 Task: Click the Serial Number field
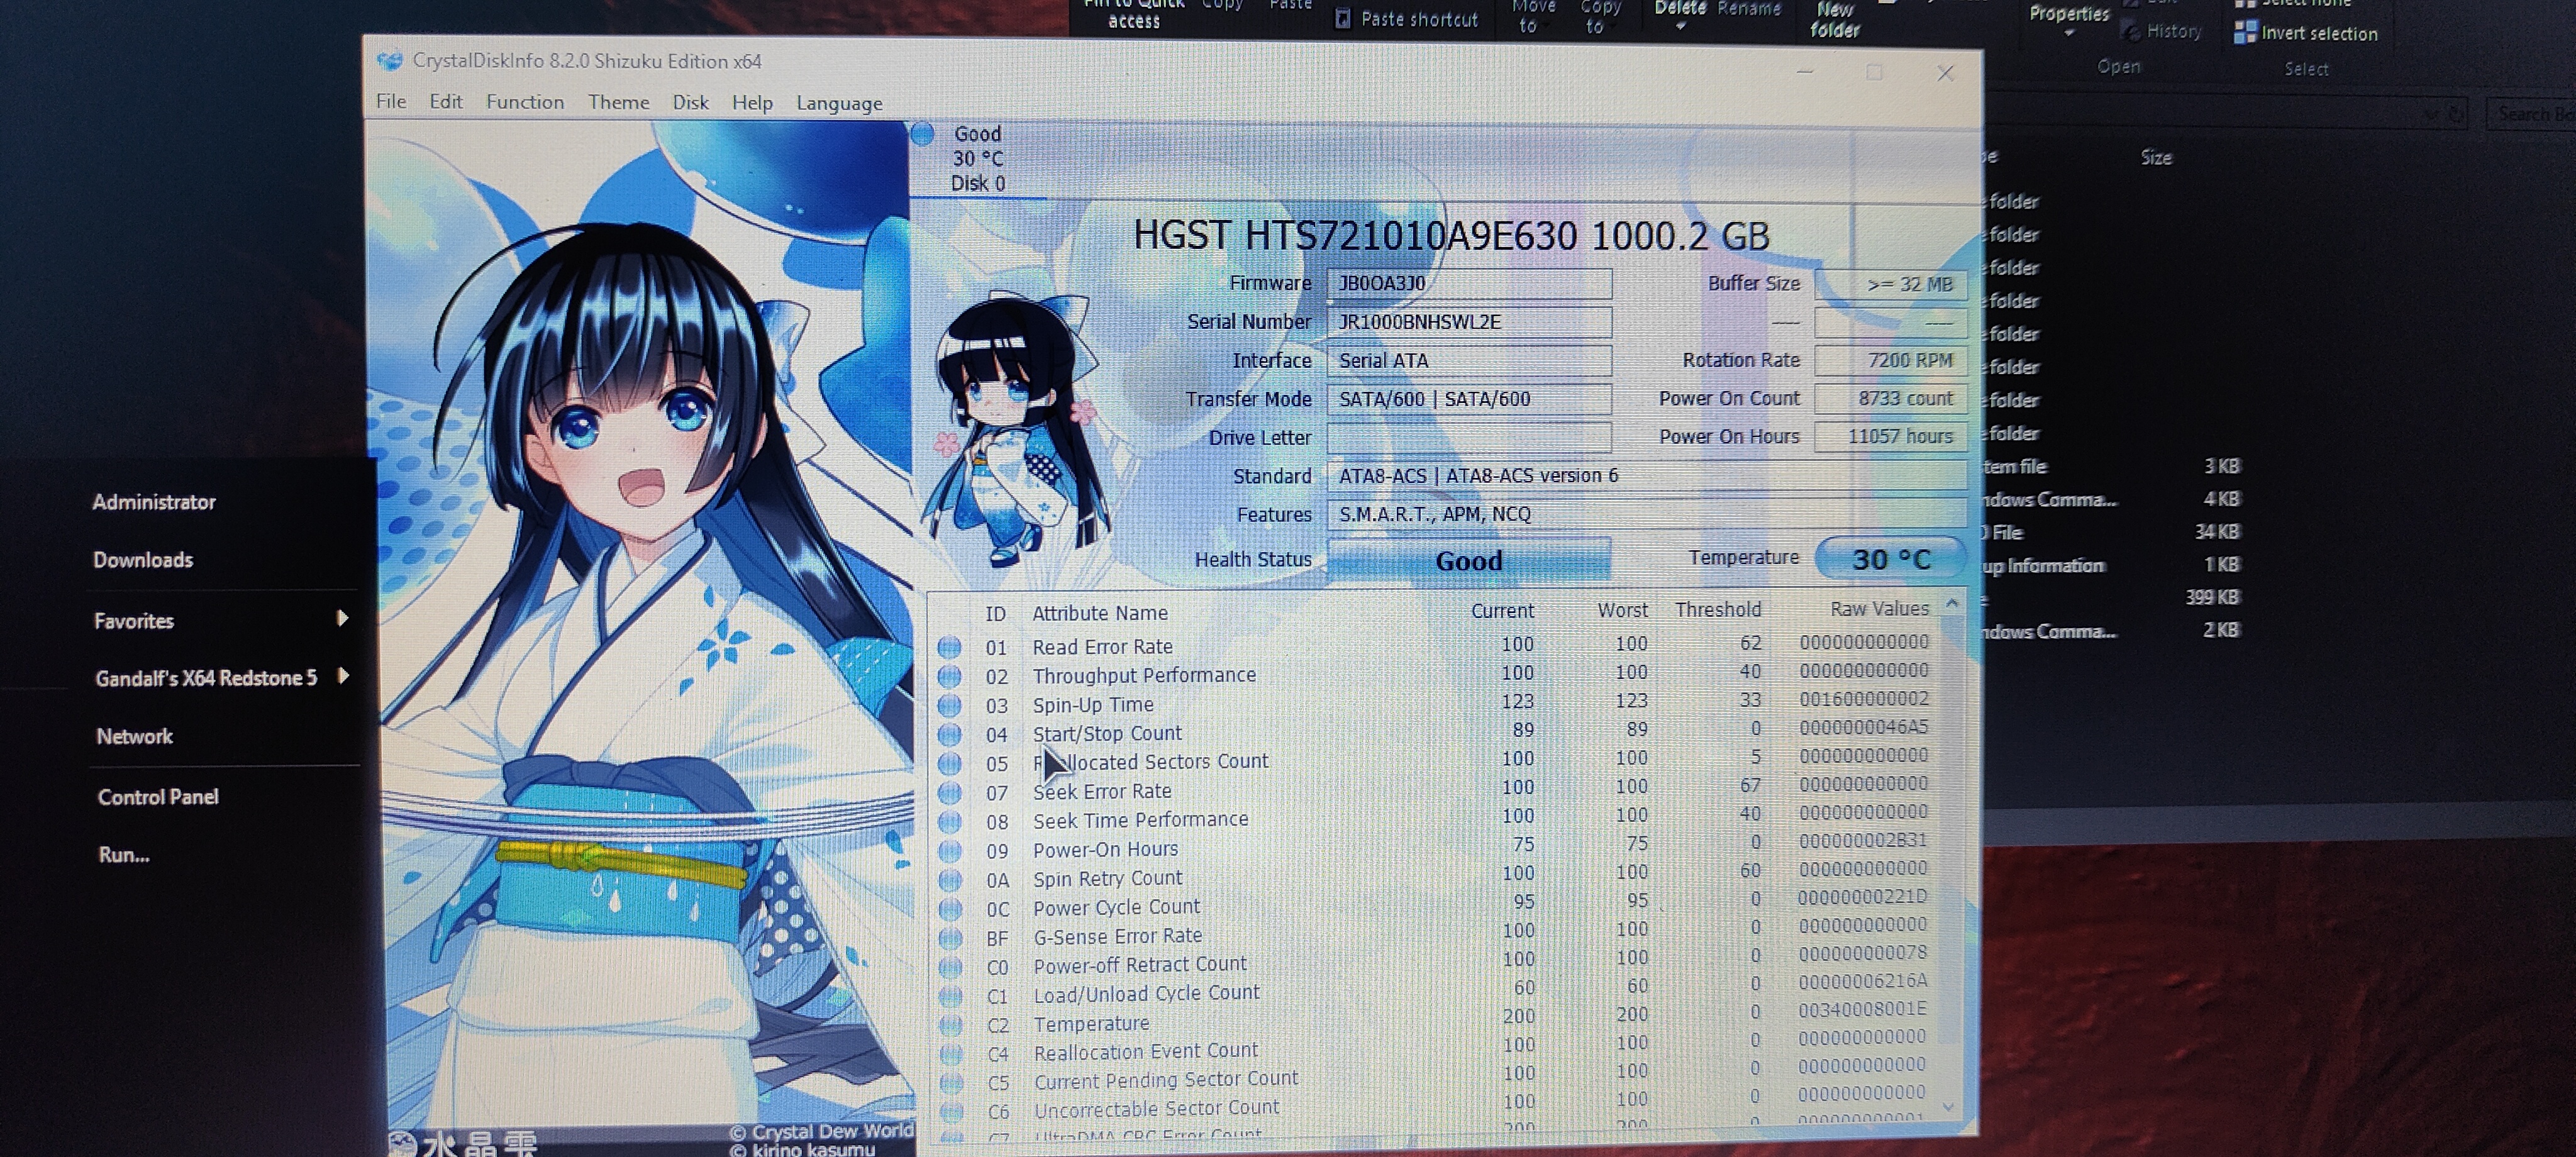1468,322
